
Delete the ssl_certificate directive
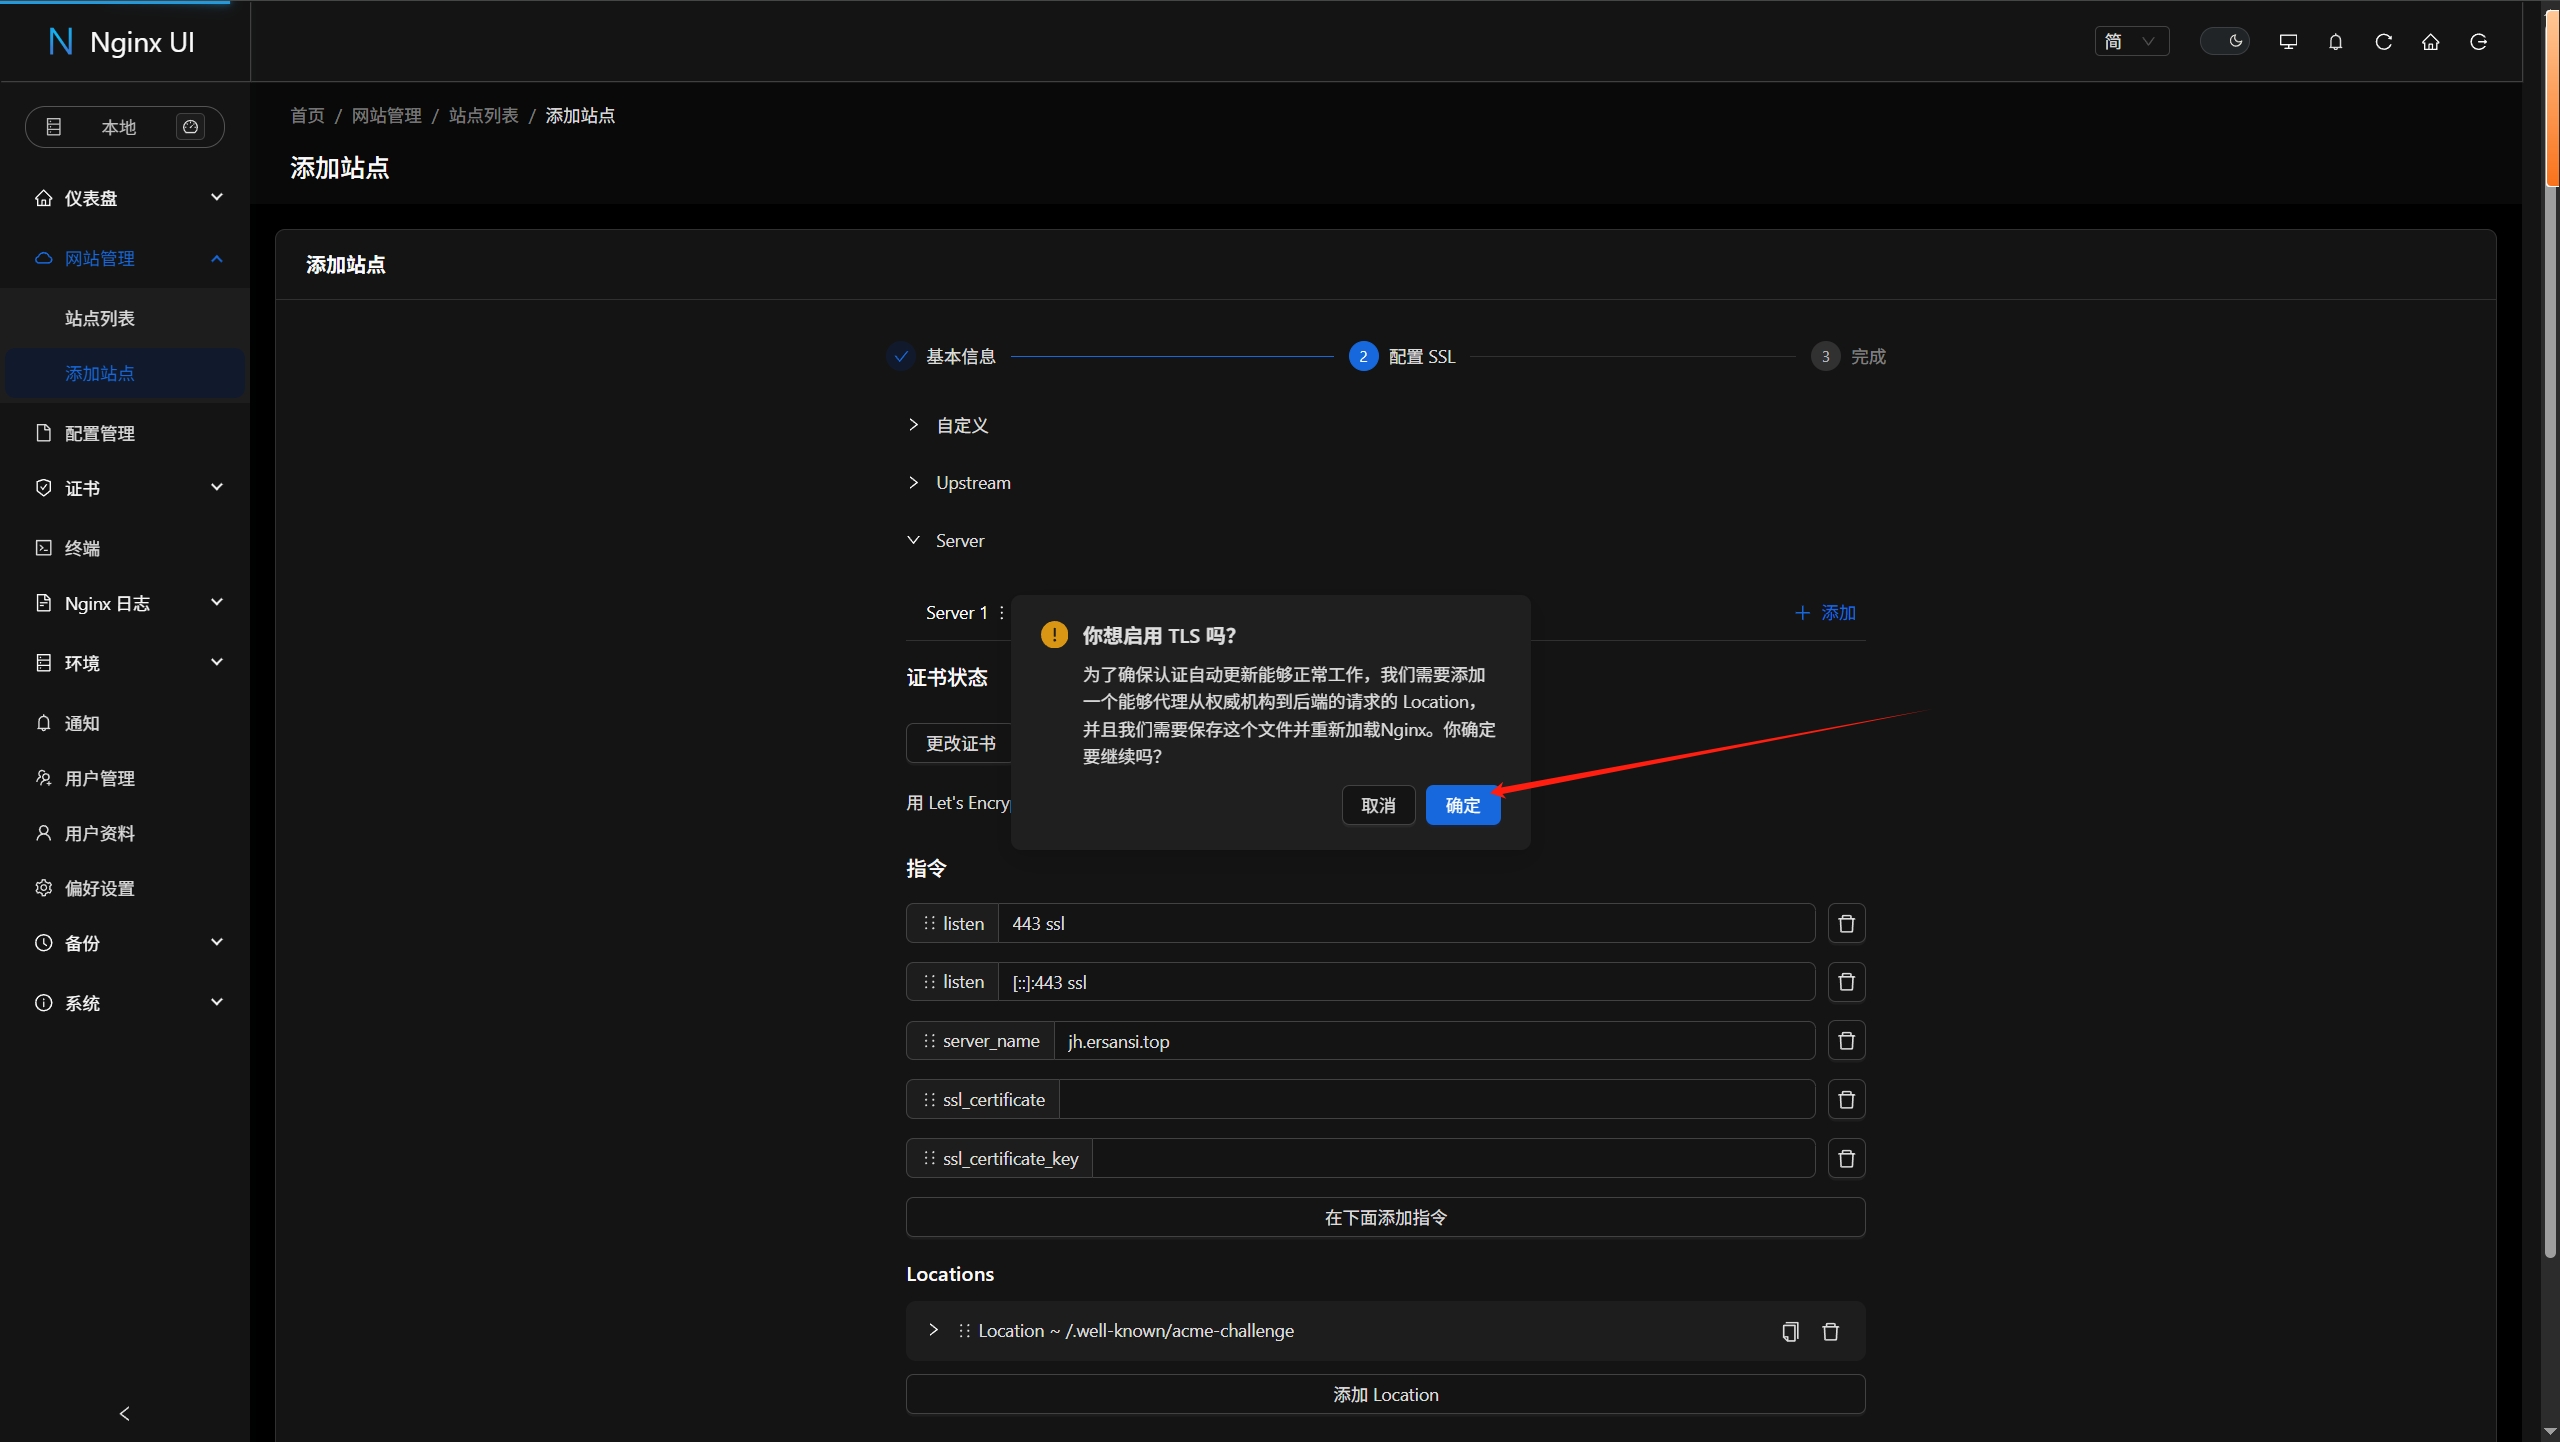(x=1846, y=1100)
